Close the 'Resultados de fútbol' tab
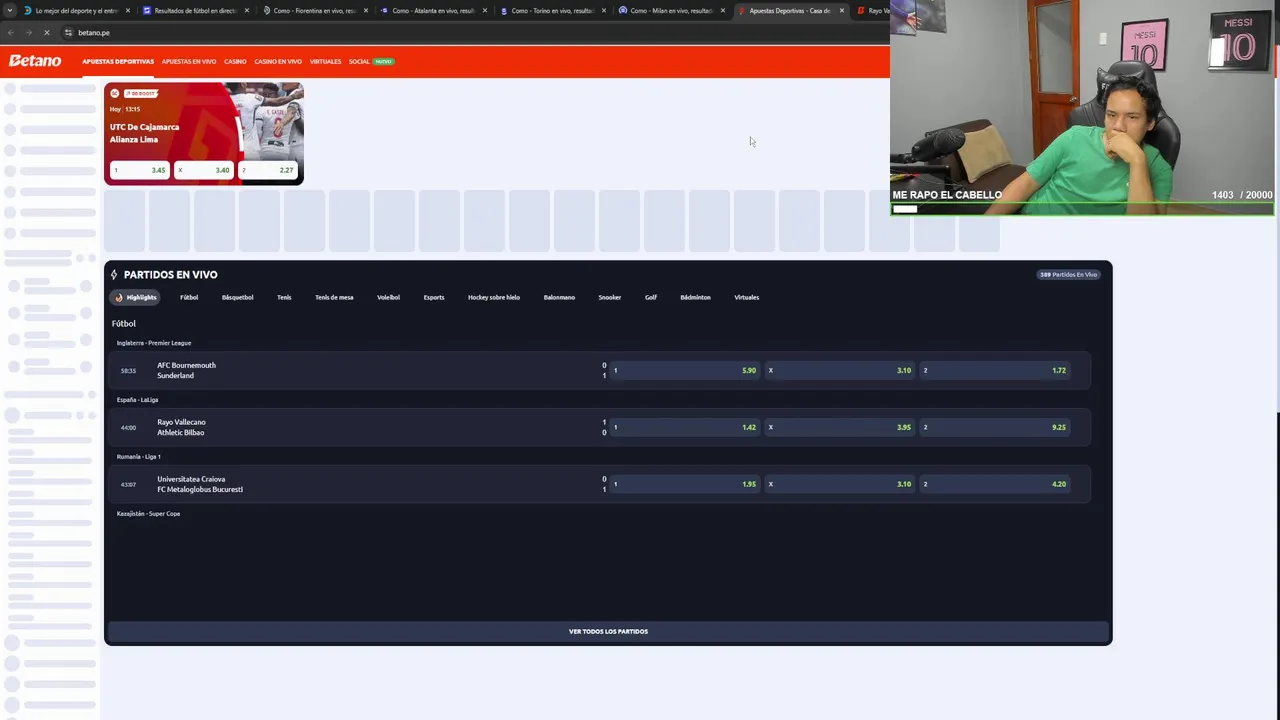 pos(246,11)
